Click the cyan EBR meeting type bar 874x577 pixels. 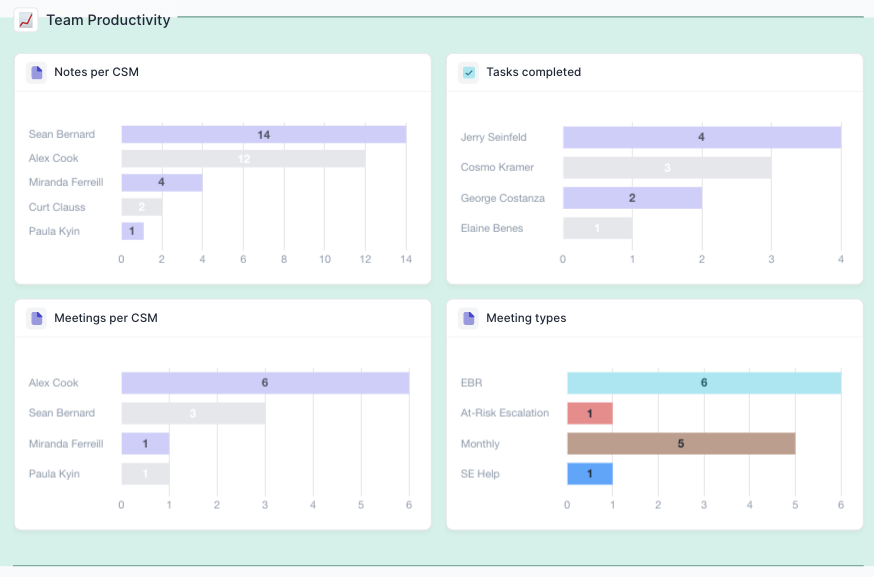(704, 383)
